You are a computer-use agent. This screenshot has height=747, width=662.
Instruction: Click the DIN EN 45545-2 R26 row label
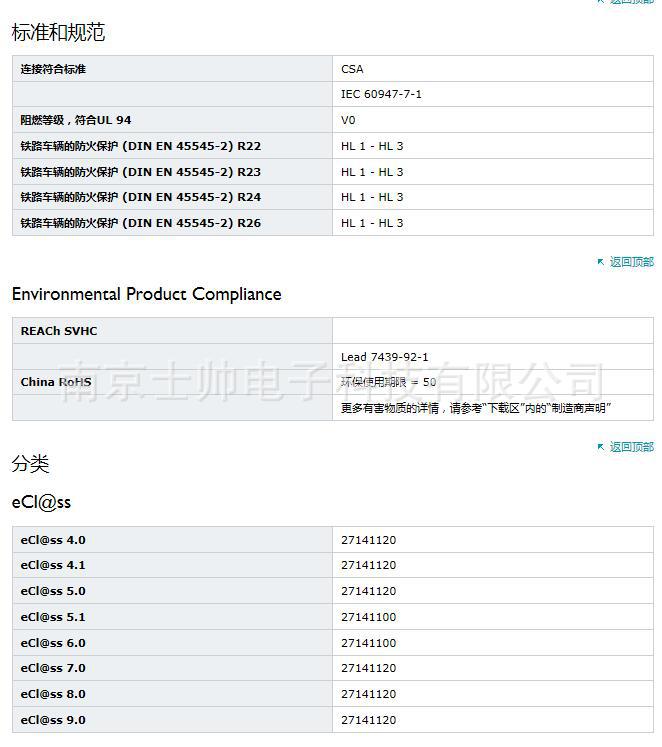coord(140,223)
